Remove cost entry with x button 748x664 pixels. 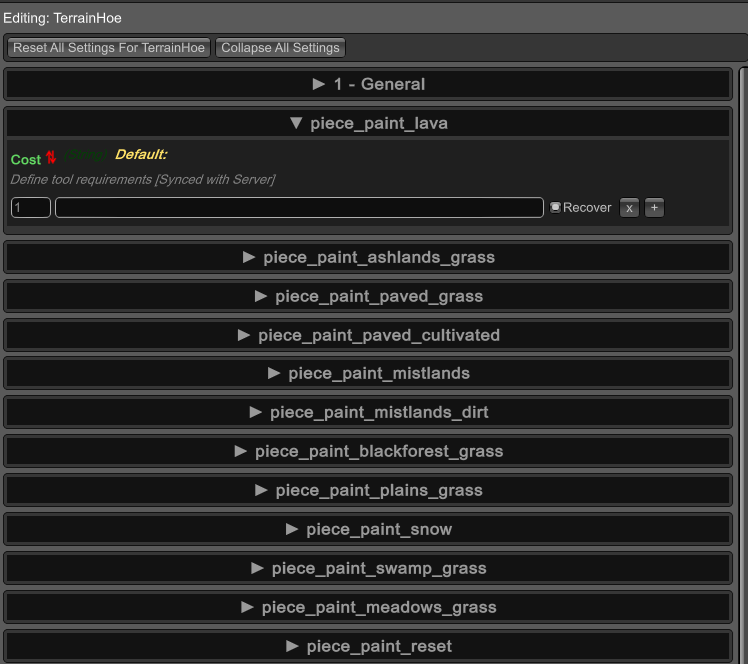(x=629, y=208)
